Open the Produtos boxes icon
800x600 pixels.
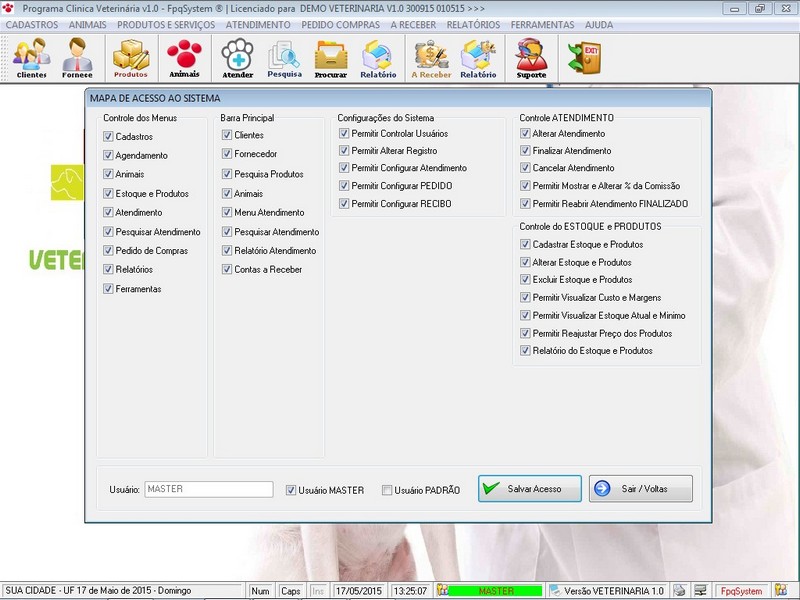131,58
